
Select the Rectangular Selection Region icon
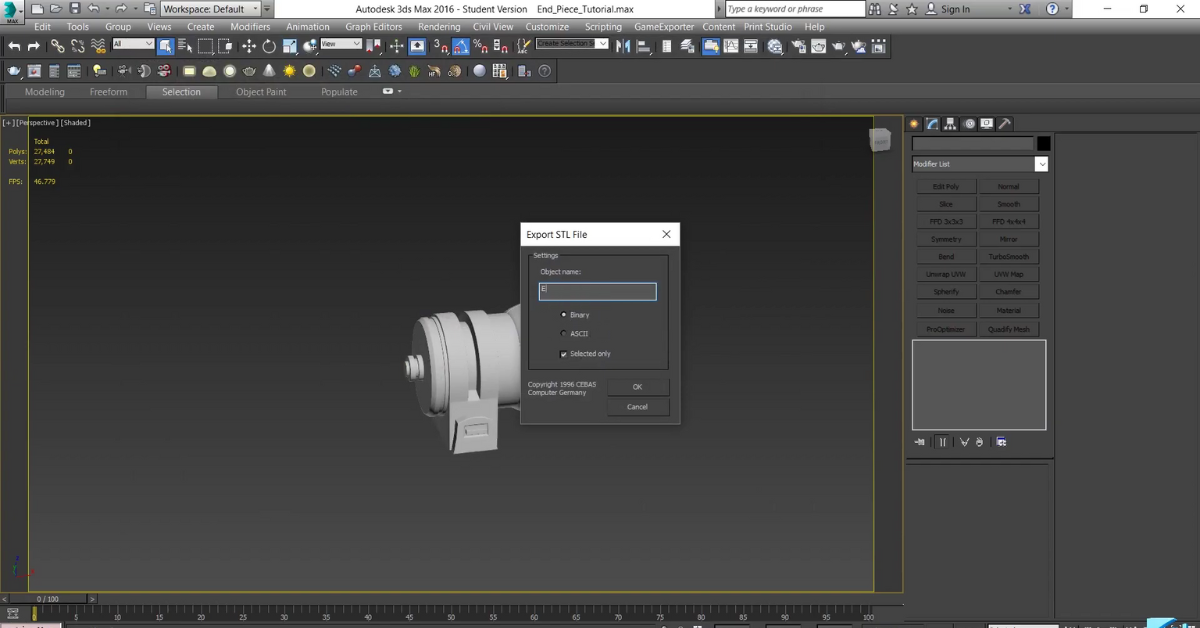[204, 45]
